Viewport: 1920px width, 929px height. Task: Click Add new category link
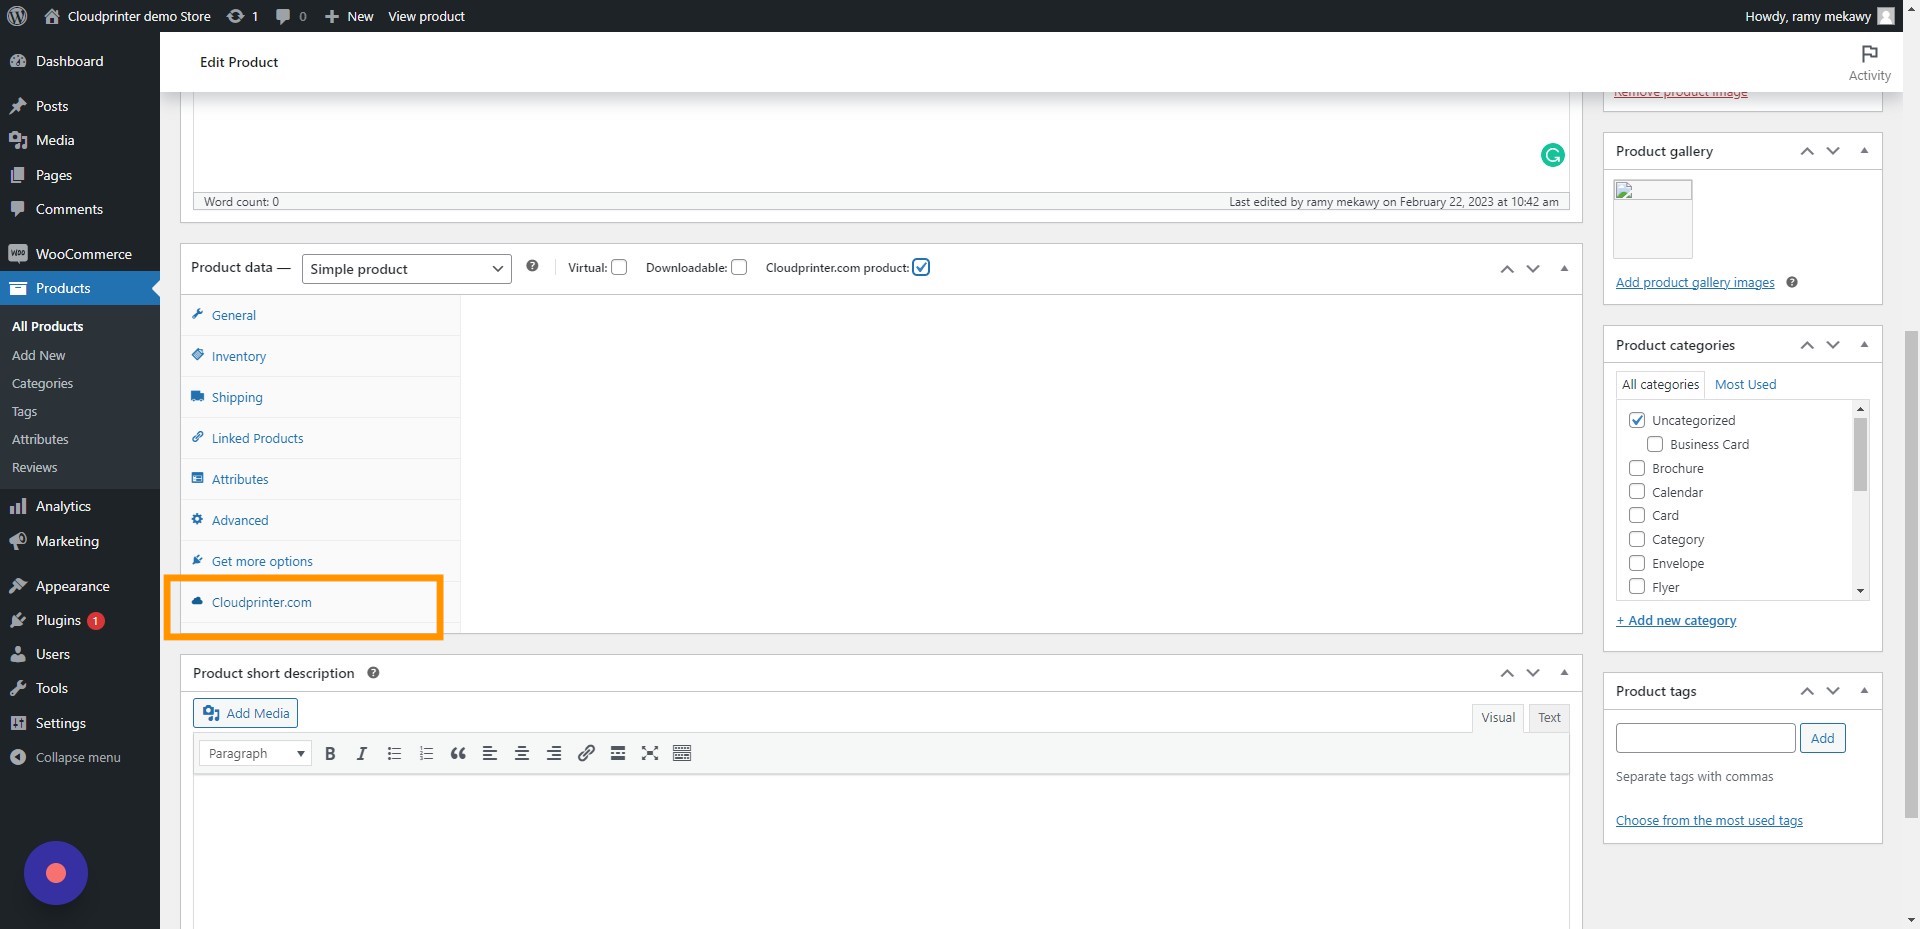tap(1676, 620)
